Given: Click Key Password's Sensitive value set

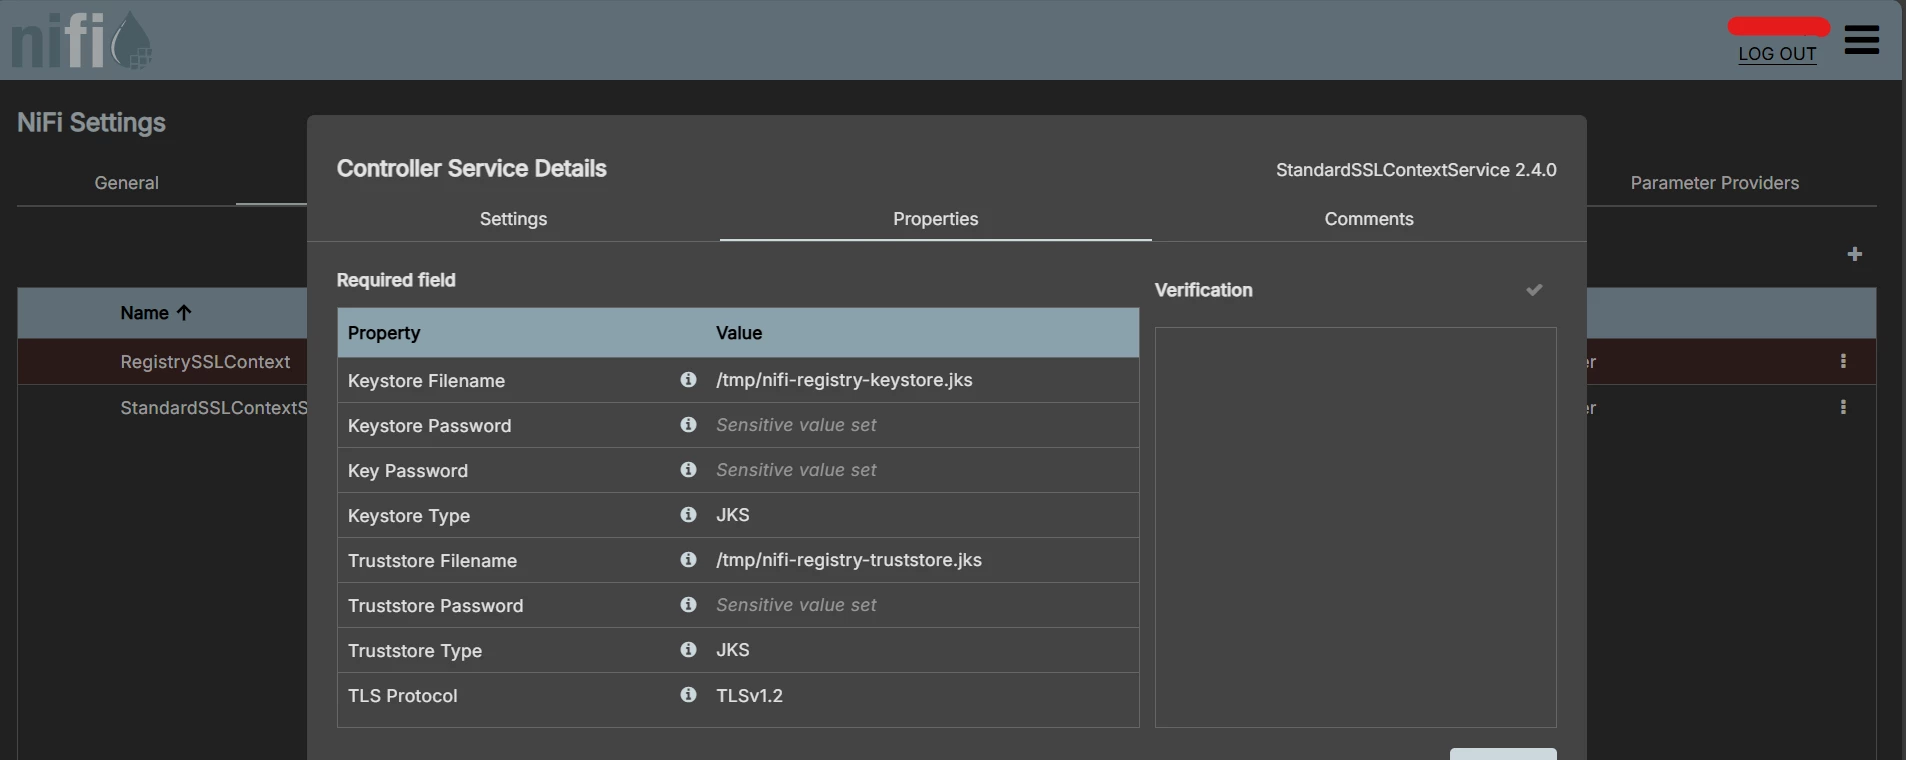Looking at the screenshot, I should click(796, 470).
